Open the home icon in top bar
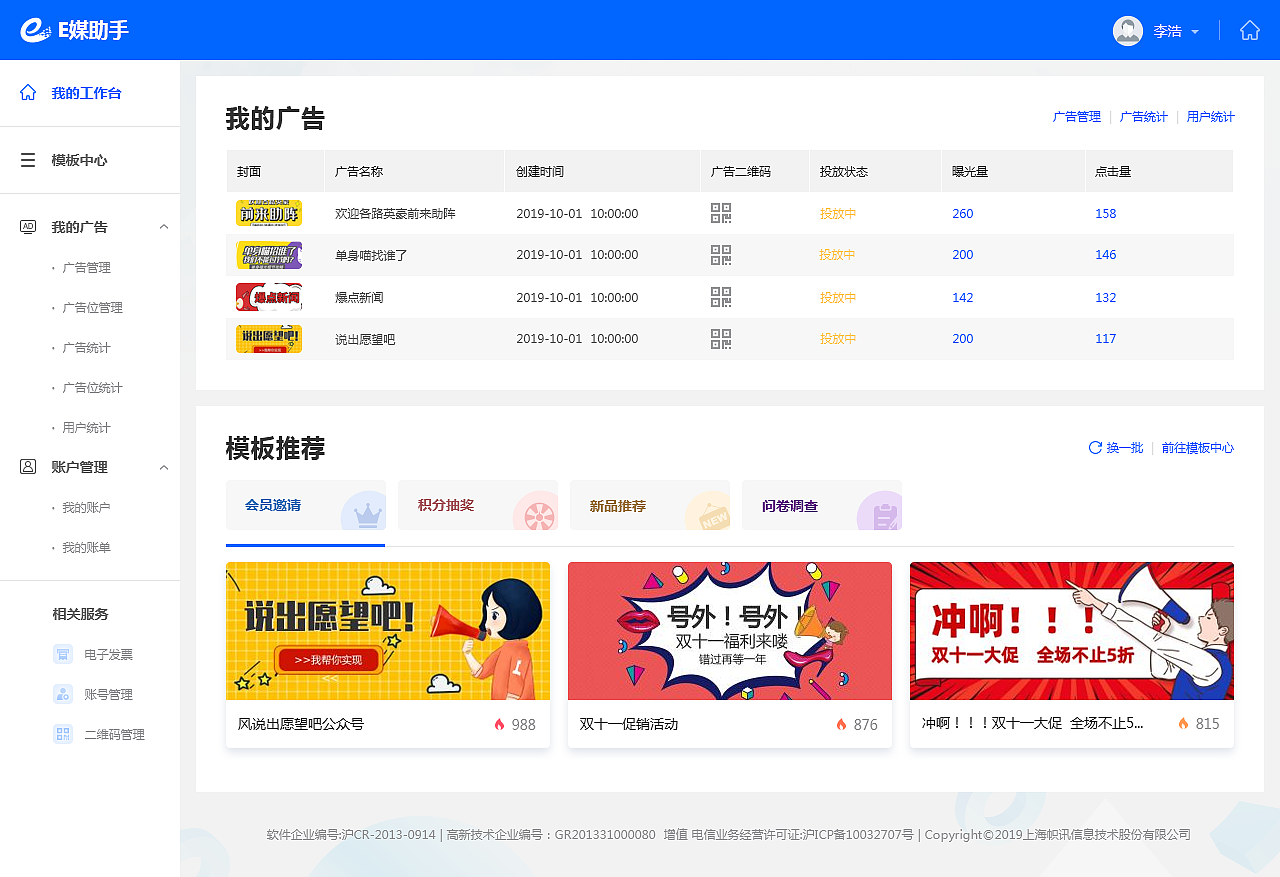This screenshot has height=877, width=1280. [x=1250, y=30]
